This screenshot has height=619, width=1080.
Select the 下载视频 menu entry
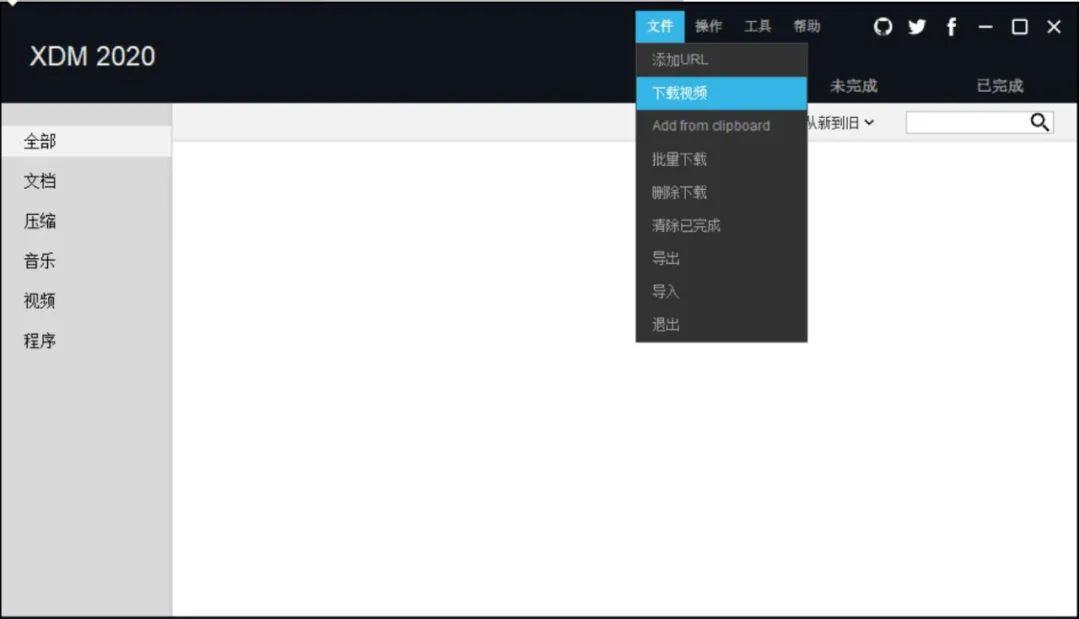pos(721,93)
